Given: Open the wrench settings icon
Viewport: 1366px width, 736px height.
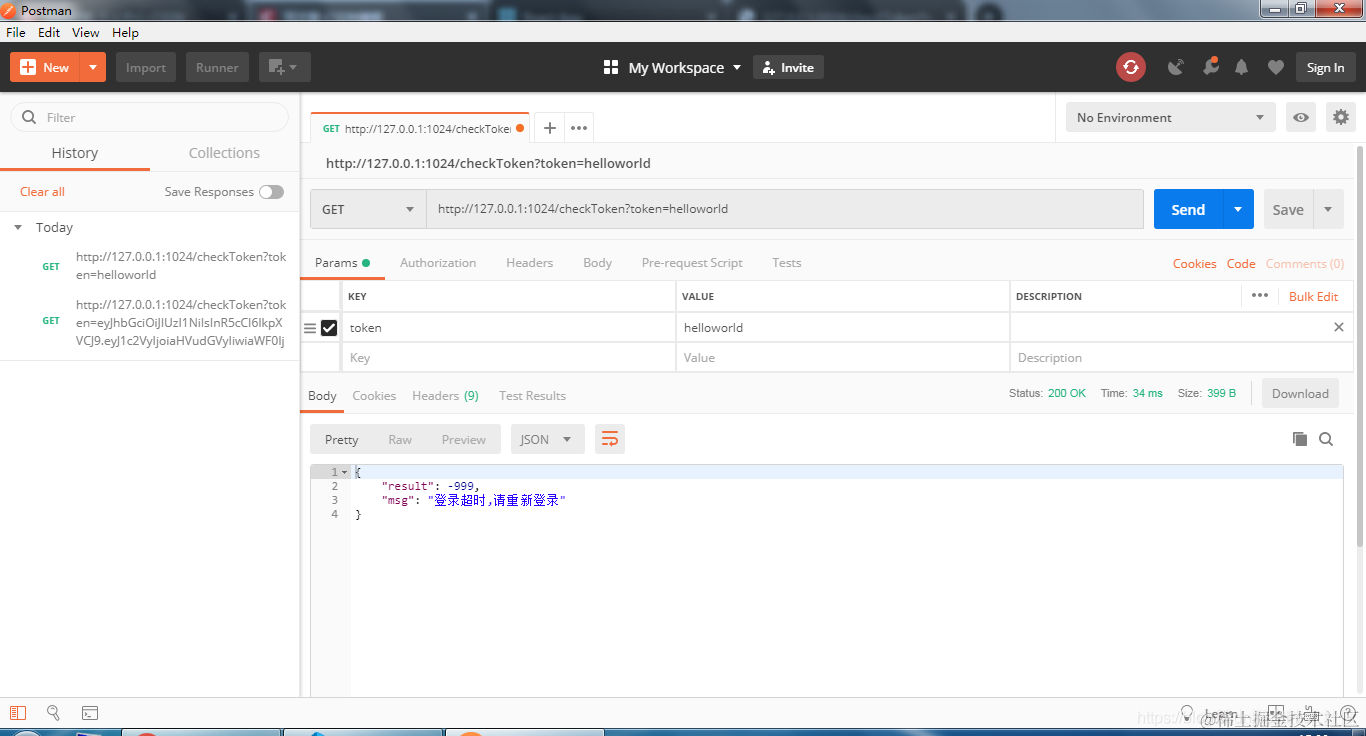Looking at the screenshot, I should coord(1210,66).
